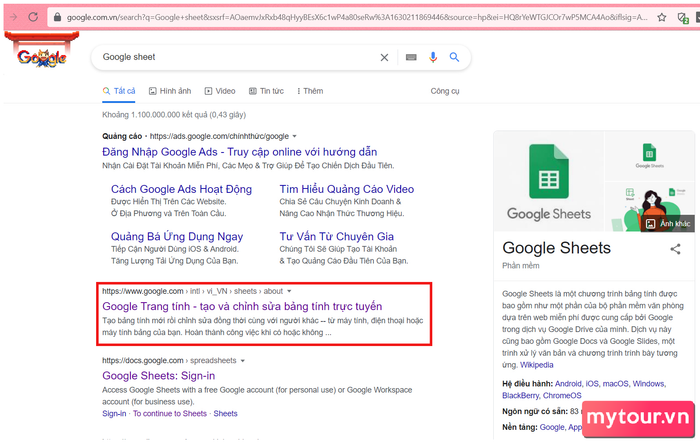The height and width of the screenshot is (445, 700).
Task: Open the large Google Sheets logo image
Action: [549, 181]
